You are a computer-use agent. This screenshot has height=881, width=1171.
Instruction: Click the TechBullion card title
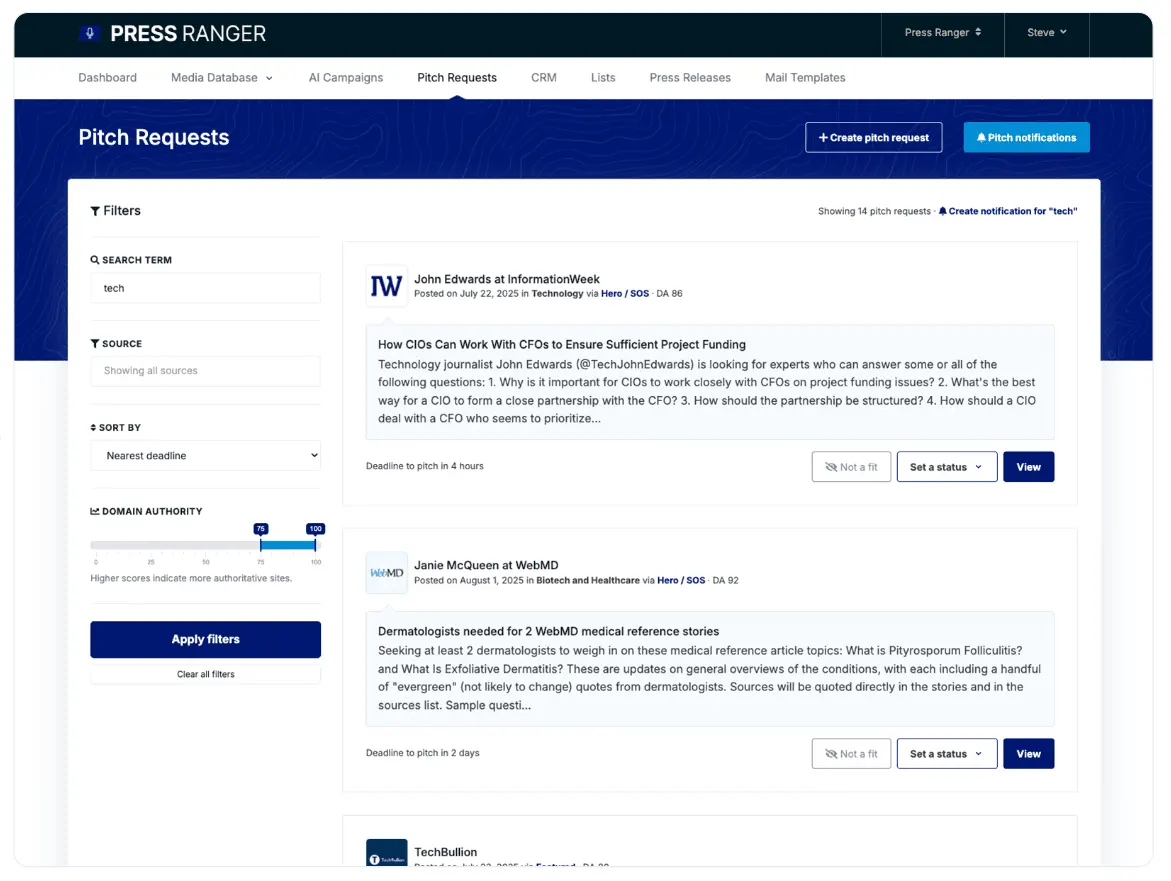click(445, 852)
